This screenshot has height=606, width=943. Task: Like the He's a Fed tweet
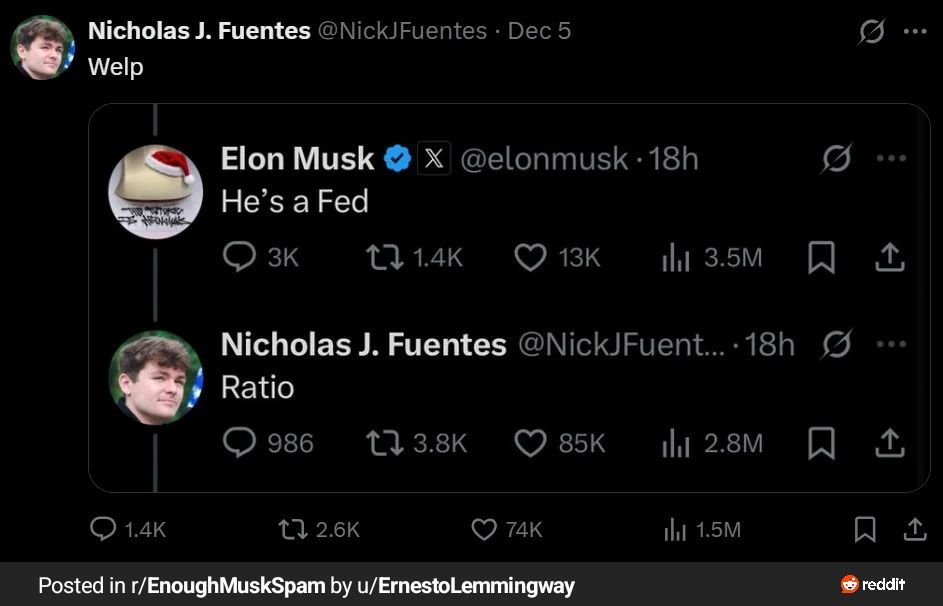[531, 257]
